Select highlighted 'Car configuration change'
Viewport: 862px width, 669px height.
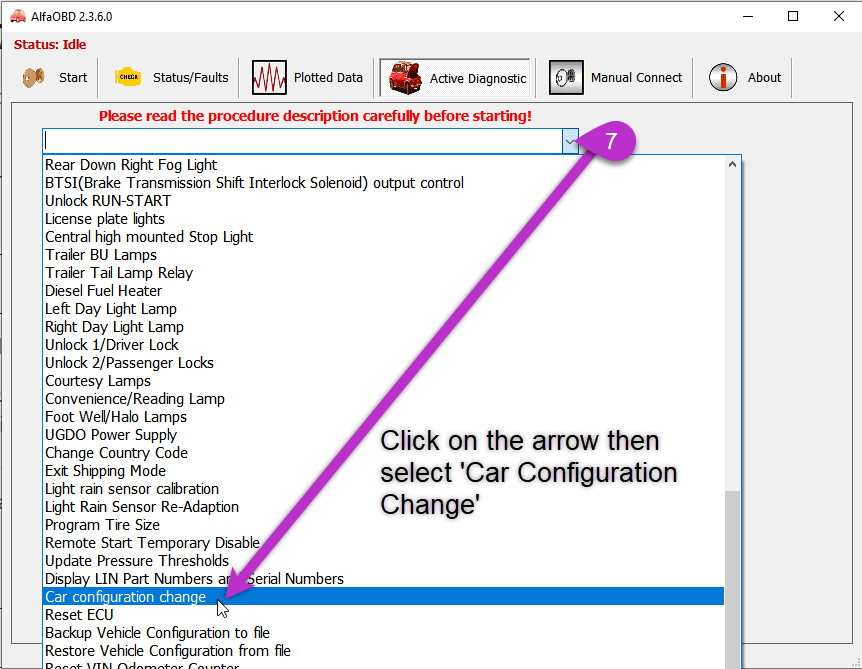point(383,597)
